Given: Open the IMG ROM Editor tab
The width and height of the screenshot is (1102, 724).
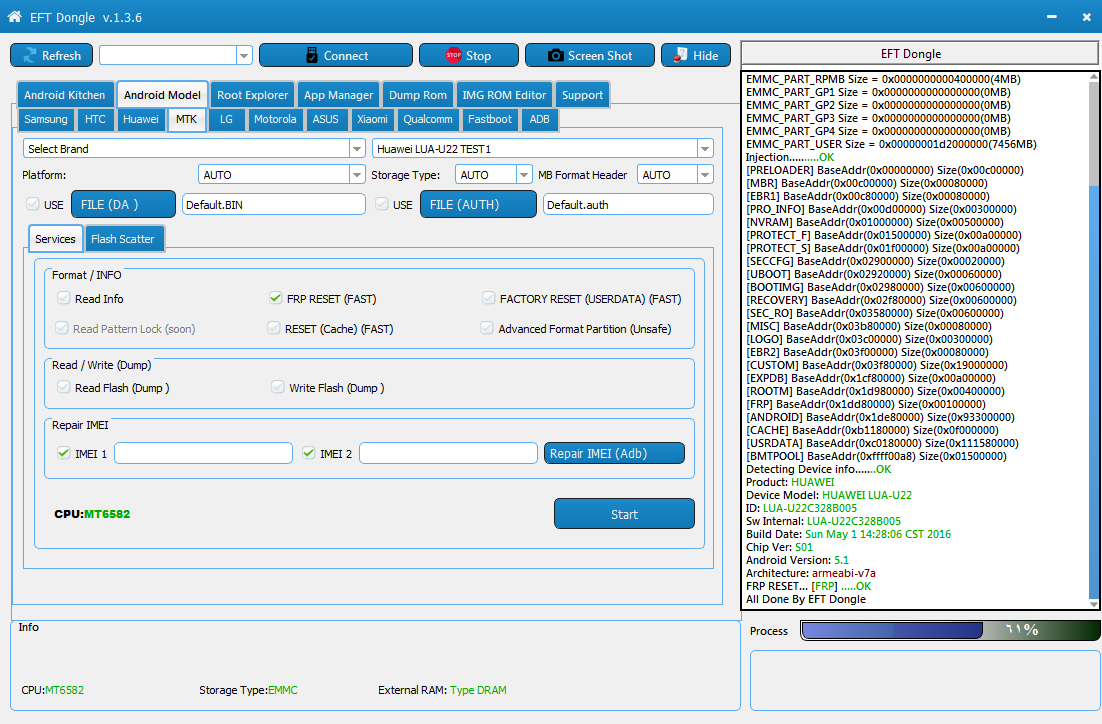Looking at the screenshot, I should pos(504,95).
